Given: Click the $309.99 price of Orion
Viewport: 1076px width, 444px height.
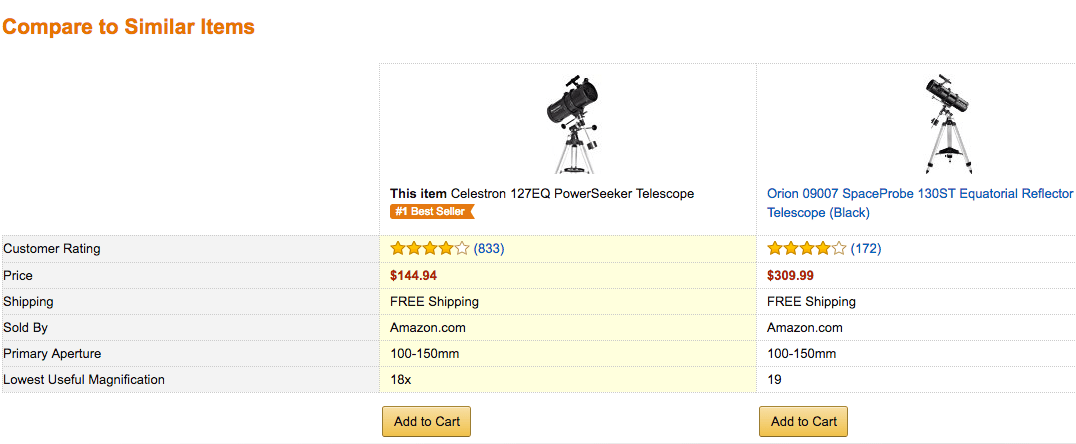Looking at the screenshot, I should pyautogui.click(x=791, y=275).
